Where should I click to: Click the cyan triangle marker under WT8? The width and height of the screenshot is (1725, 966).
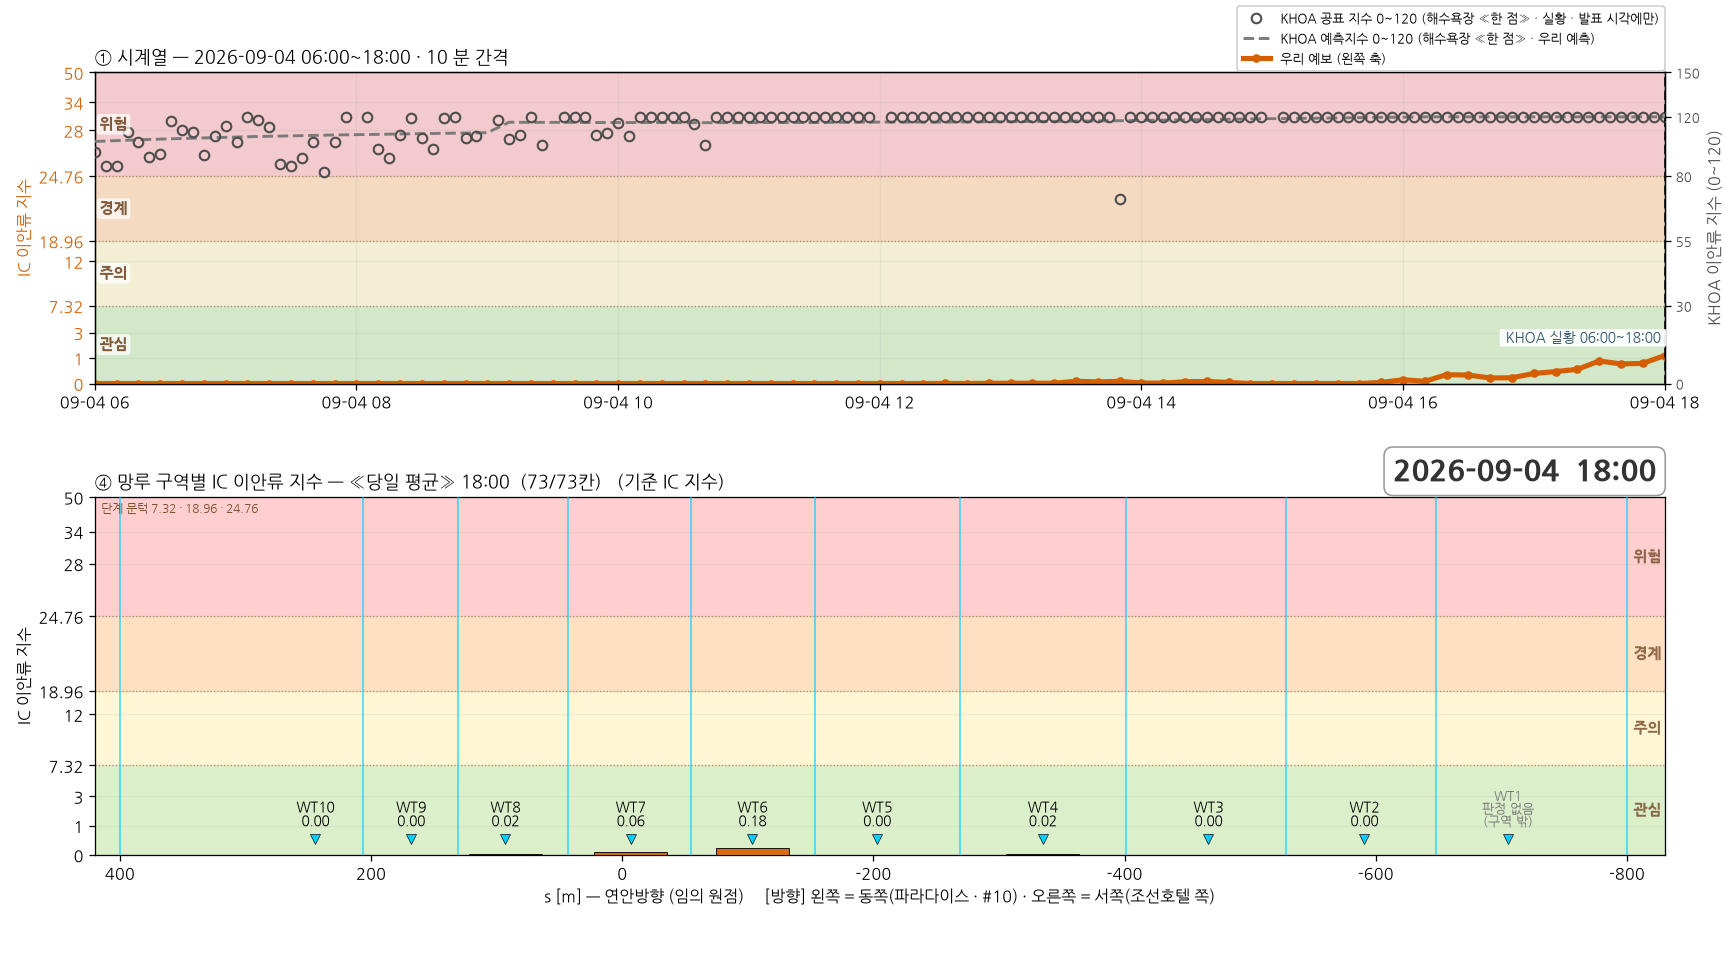(505, 840)
